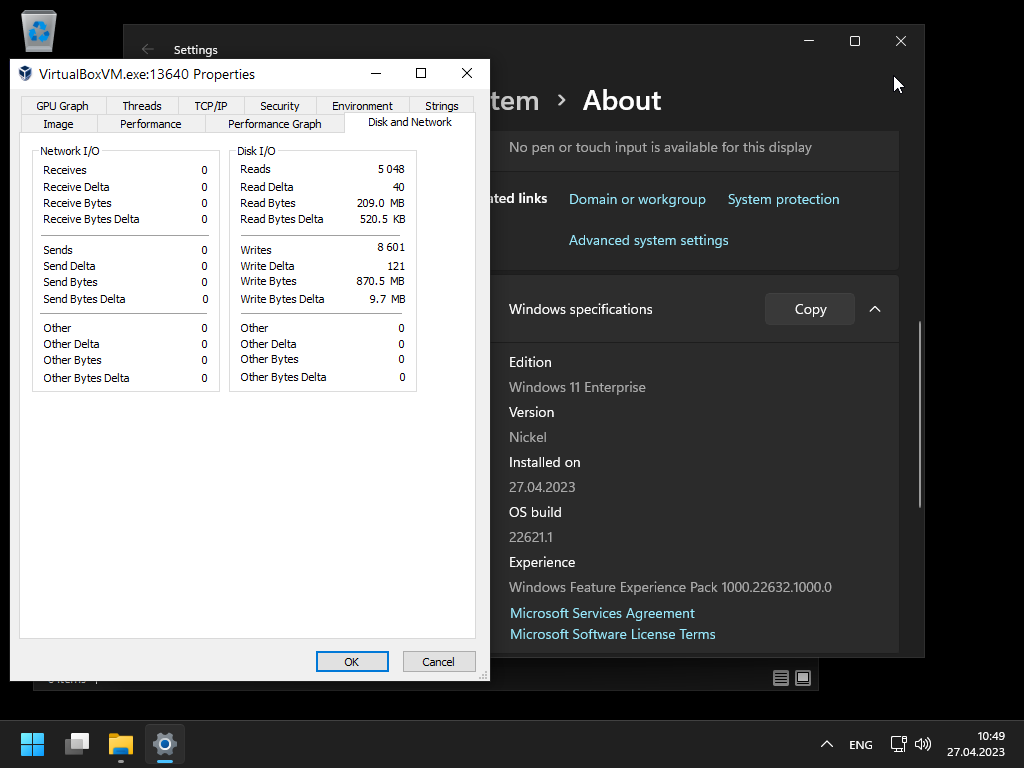Click the Disk I/O group label
1024x768 pixels.
tap(256, 151)
